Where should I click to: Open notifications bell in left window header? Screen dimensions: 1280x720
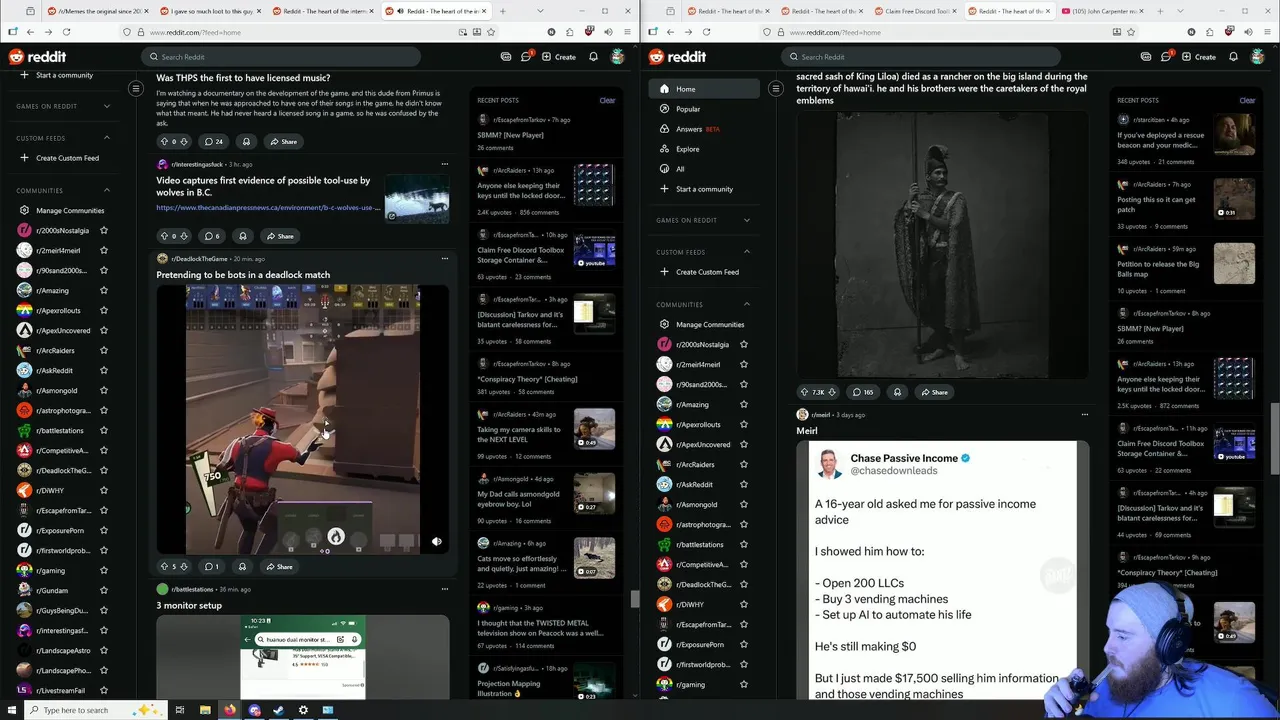(x=593, y=57)
